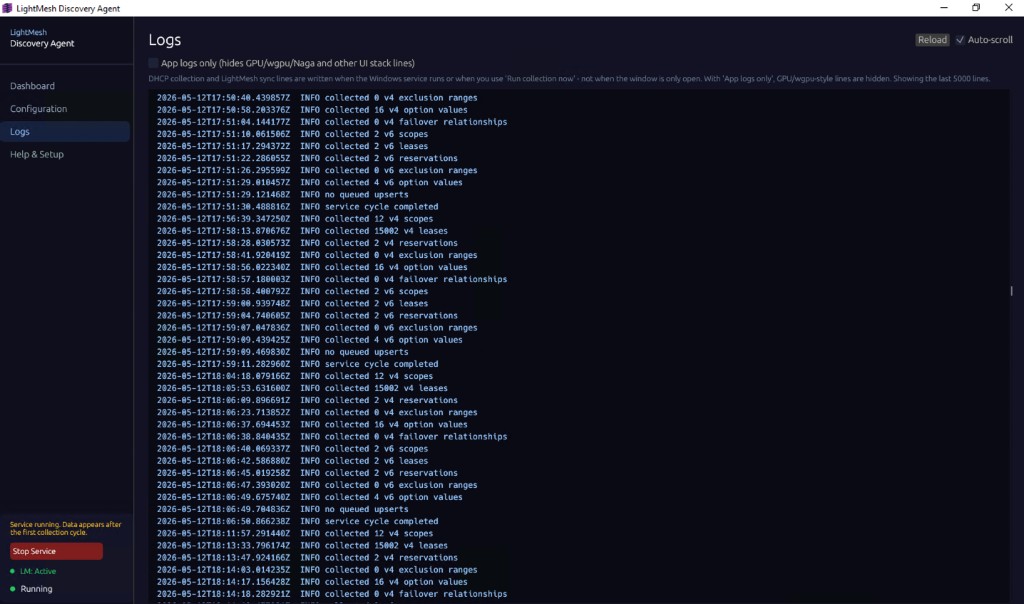
Task: Select log line at 18:06:38 failover relationships
Action: pos(332,436)
